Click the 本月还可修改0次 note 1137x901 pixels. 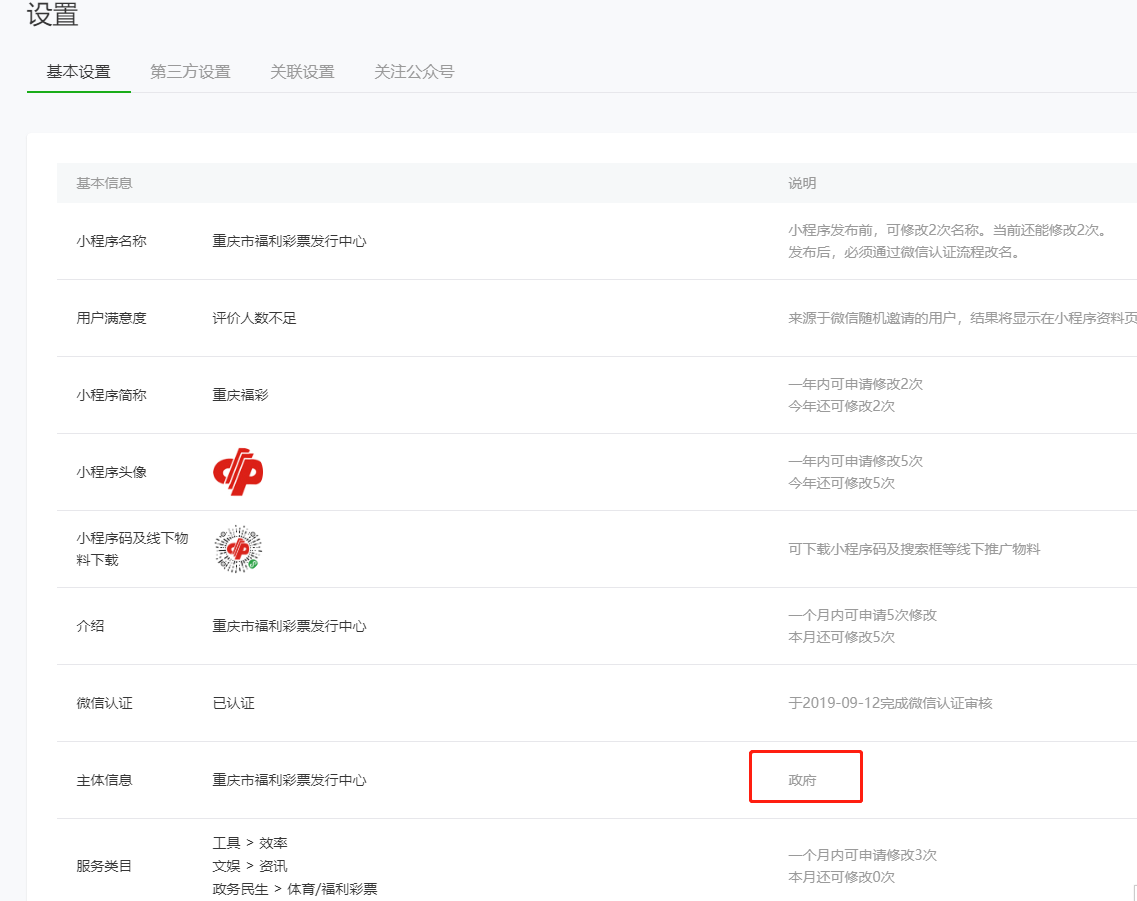842,877
